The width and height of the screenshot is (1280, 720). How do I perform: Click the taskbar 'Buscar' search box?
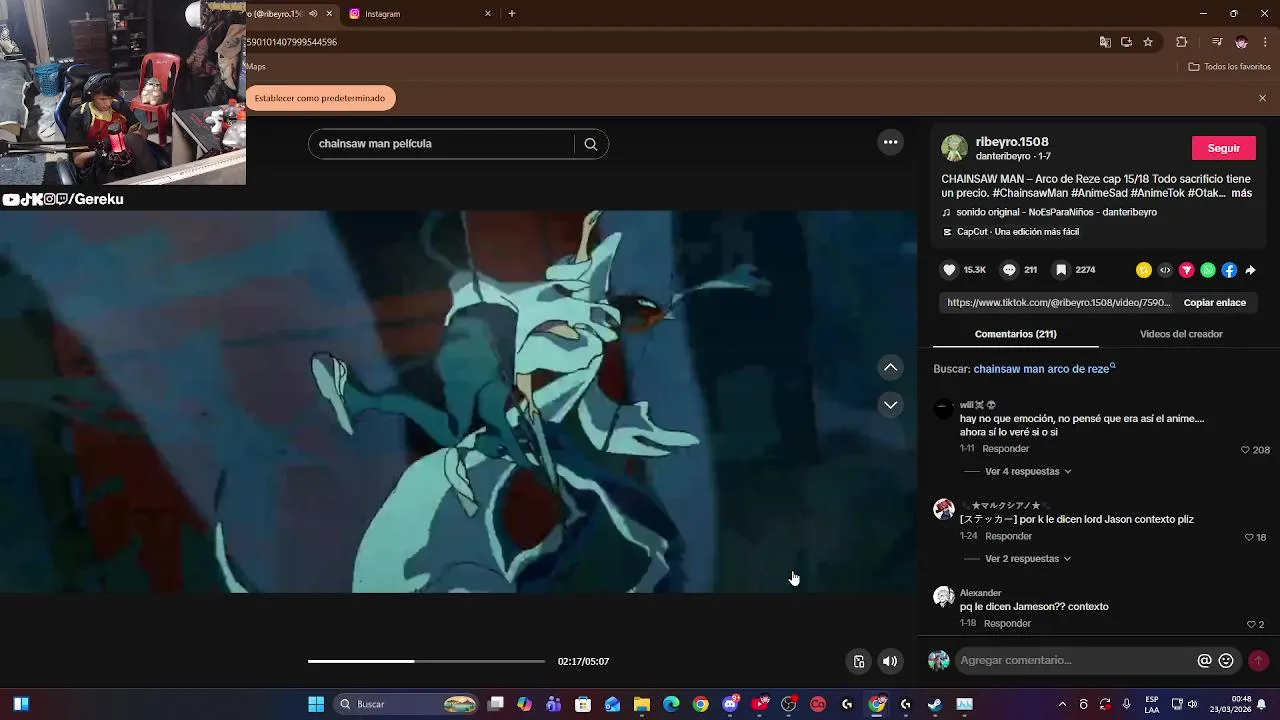pyautogui.click(x=406, y=704)
